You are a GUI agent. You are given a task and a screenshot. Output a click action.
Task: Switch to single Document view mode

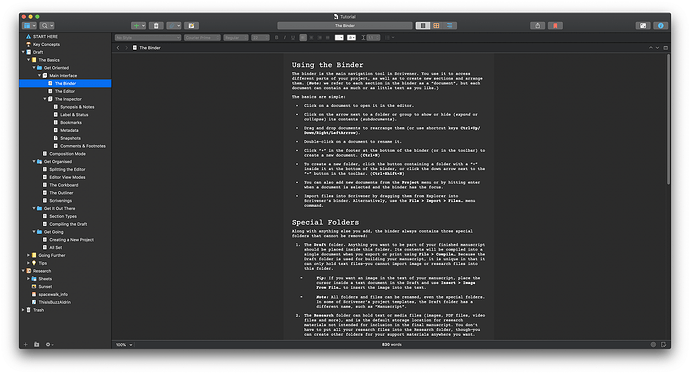click(423, 26)
